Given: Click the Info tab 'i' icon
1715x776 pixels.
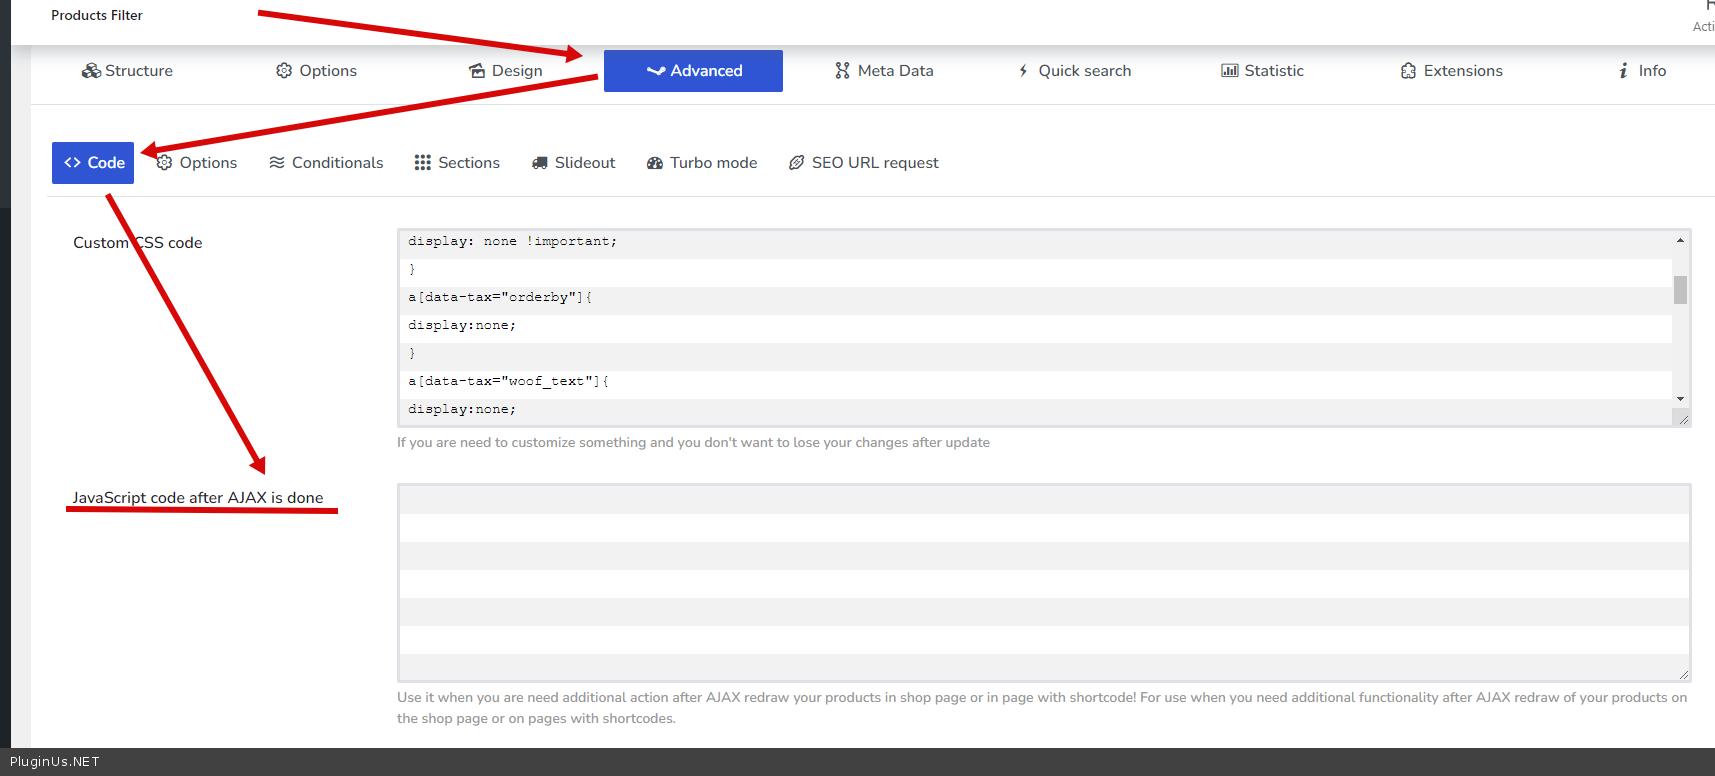Looking at the screenshot, I should [x=1623, y=71].
